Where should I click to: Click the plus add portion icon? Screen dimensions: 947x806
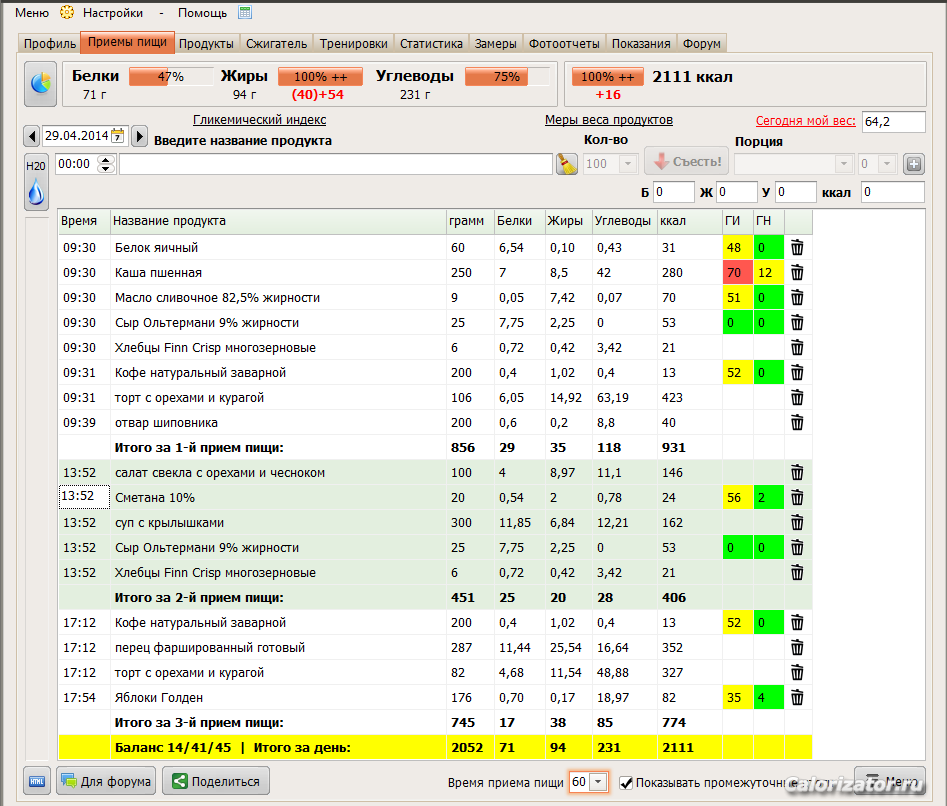(914, 164)
